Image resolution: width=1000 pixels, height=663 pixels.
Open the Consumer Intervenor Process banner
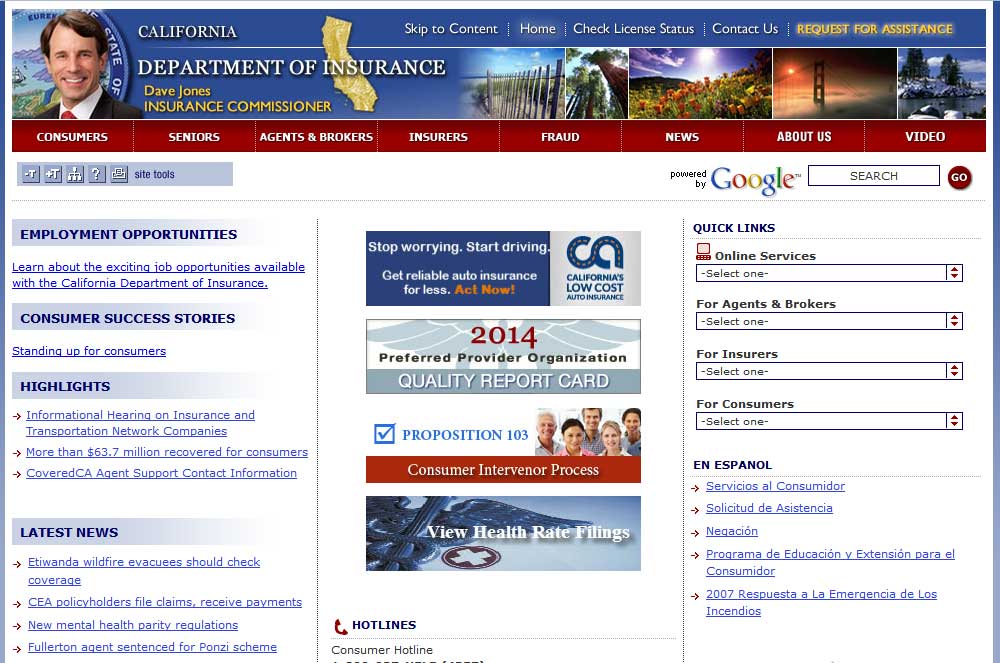pos(503,445)
